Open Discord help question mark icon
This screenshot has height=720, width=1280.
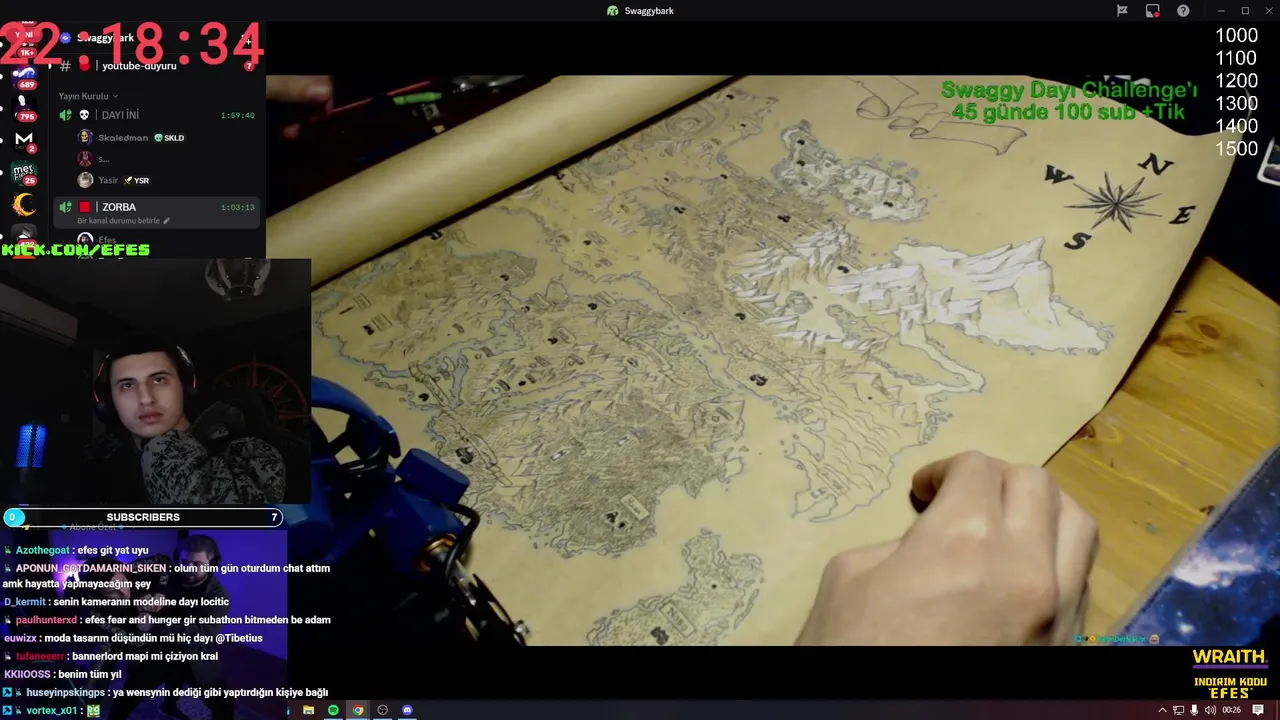pyautogui.click(x=1184, y=11)
